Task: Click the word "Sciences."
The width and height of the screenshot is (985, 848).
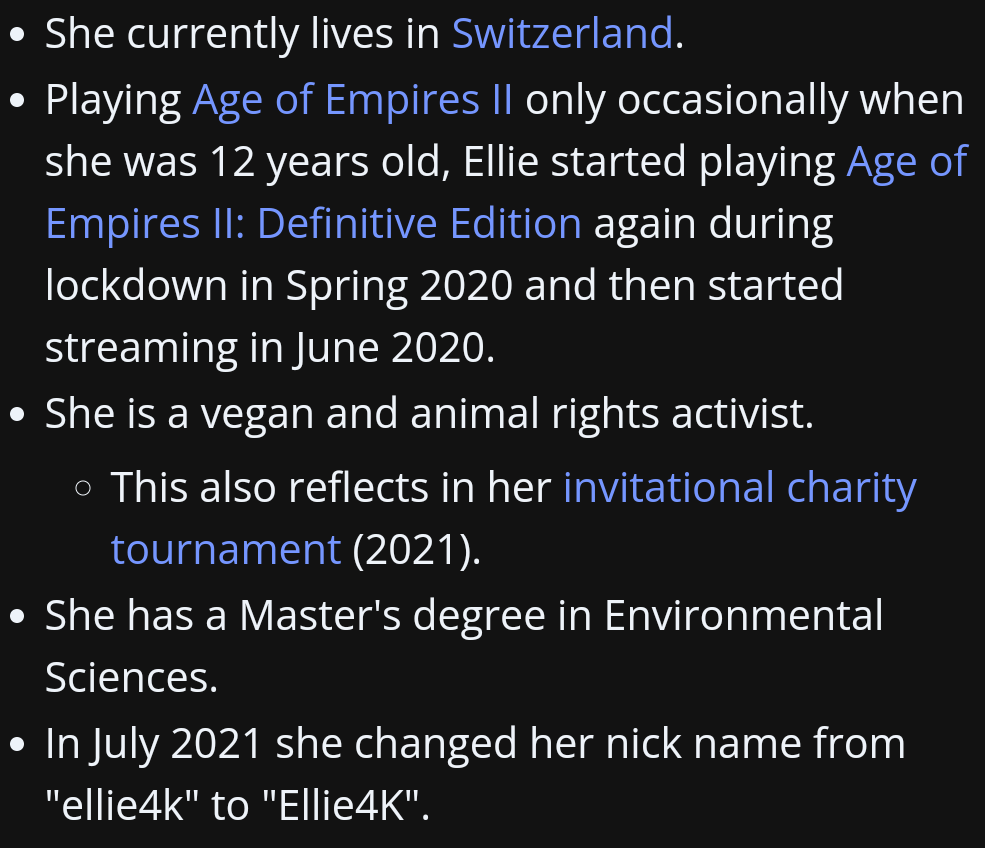Action: coord(132,677)
